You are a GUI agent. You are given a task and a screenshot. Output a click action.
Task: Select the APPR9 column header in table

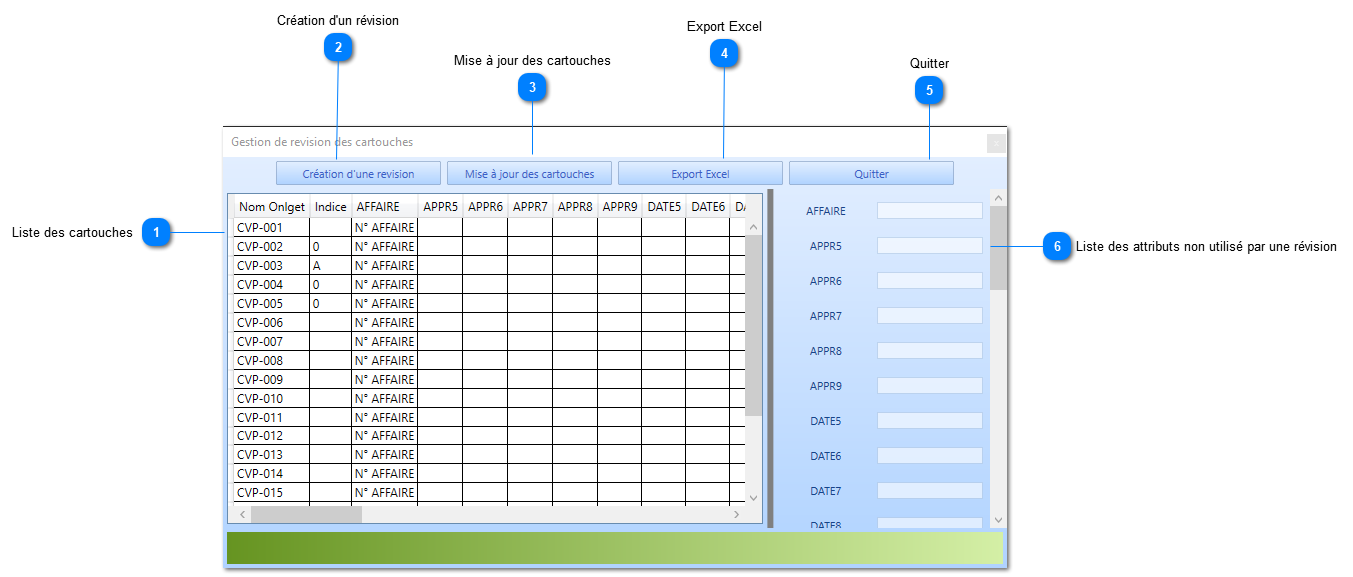(x=620, y=207)
